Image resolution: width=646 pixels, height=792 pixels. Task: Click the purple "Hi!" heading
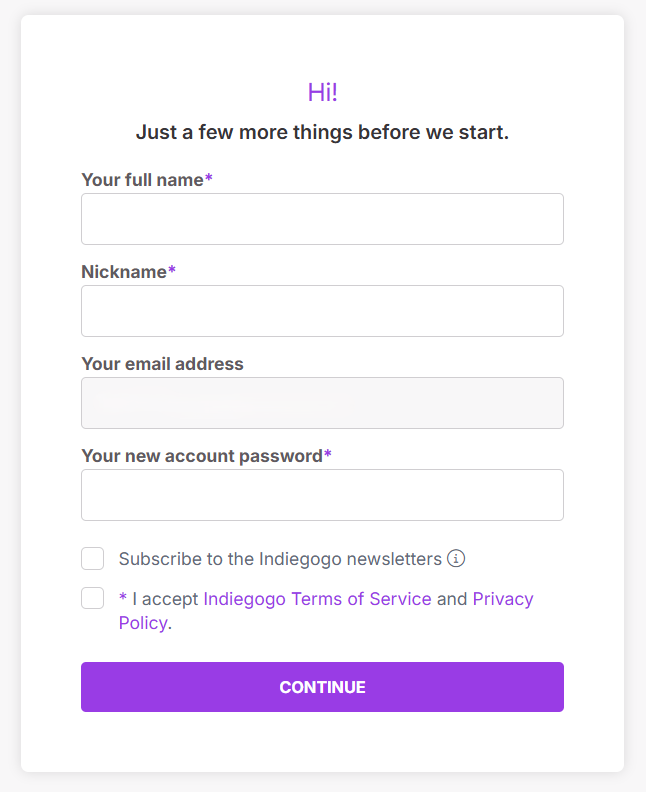323,93
